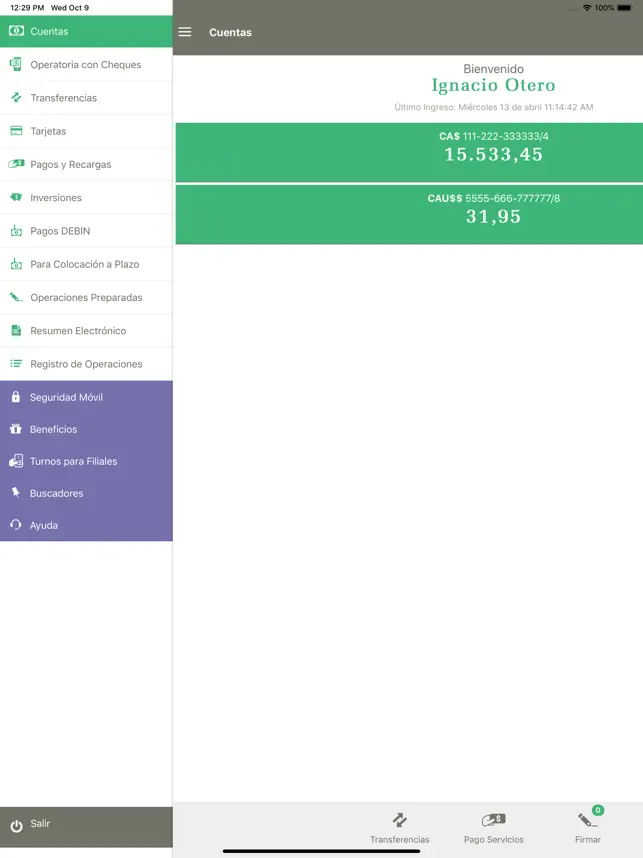
Task: Click the Ayuda headset icon
Action: click(15, 525)
